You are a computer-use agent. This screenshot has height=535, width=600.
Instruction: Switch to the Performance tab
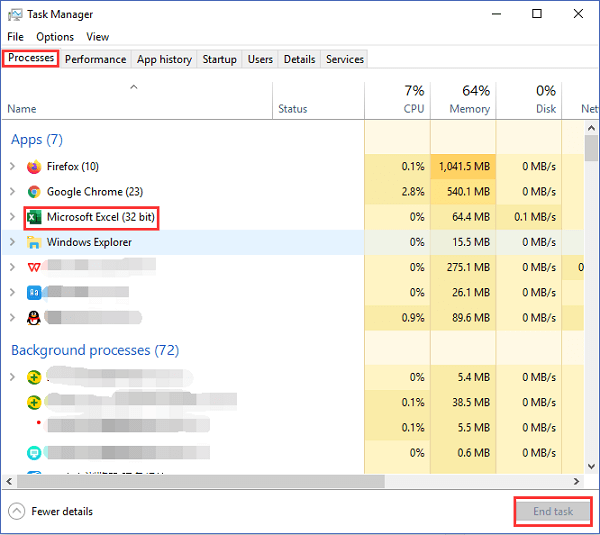96,59
